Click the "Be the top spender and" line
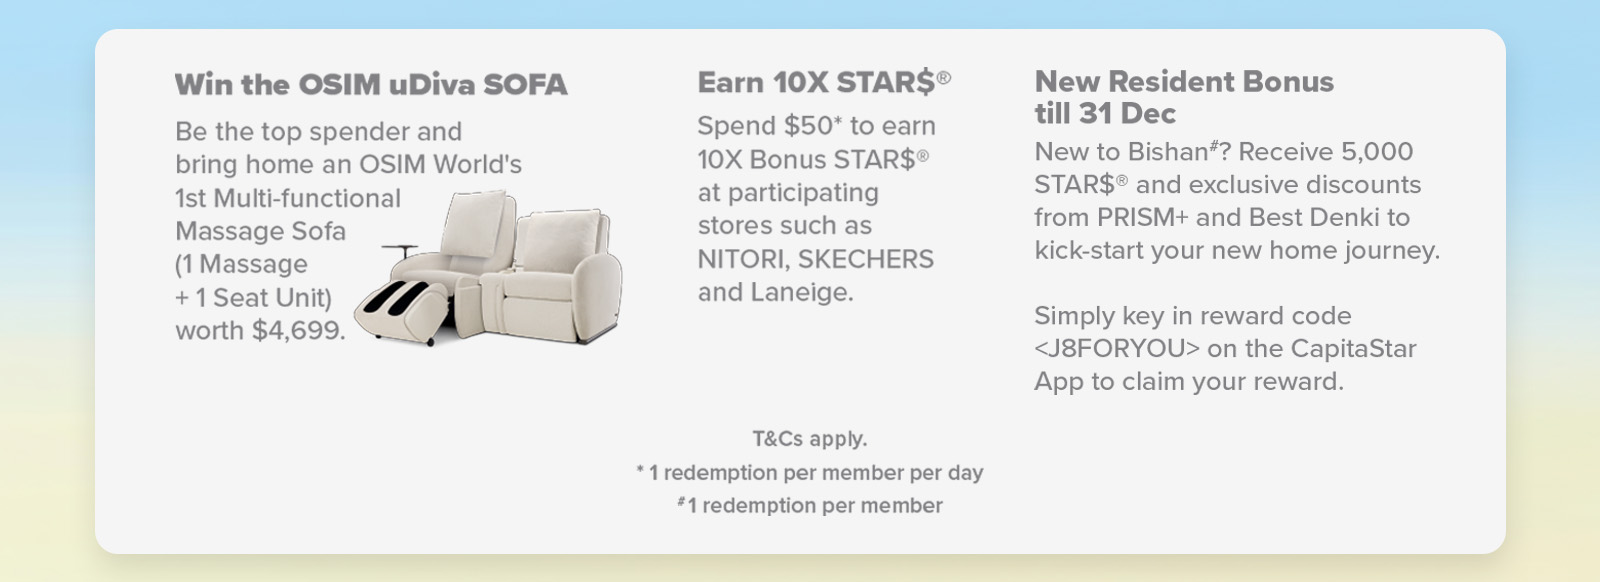 coord(318,132)
